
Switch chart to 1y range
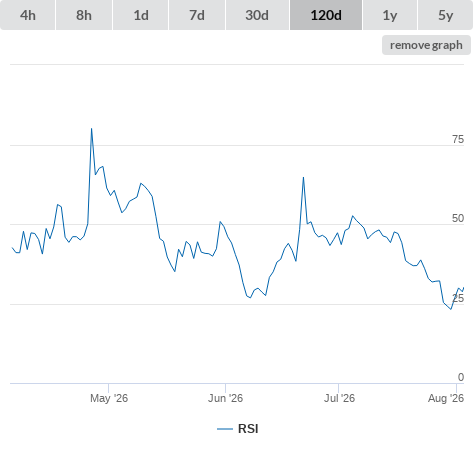point(390,15)
